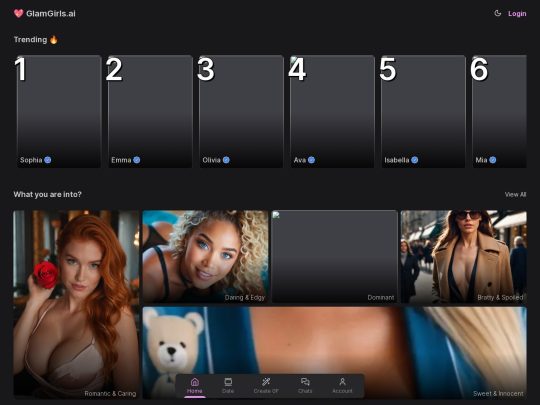The image size is (540, 405).
Task: Click the Login link
Action: tap(517, 14)
